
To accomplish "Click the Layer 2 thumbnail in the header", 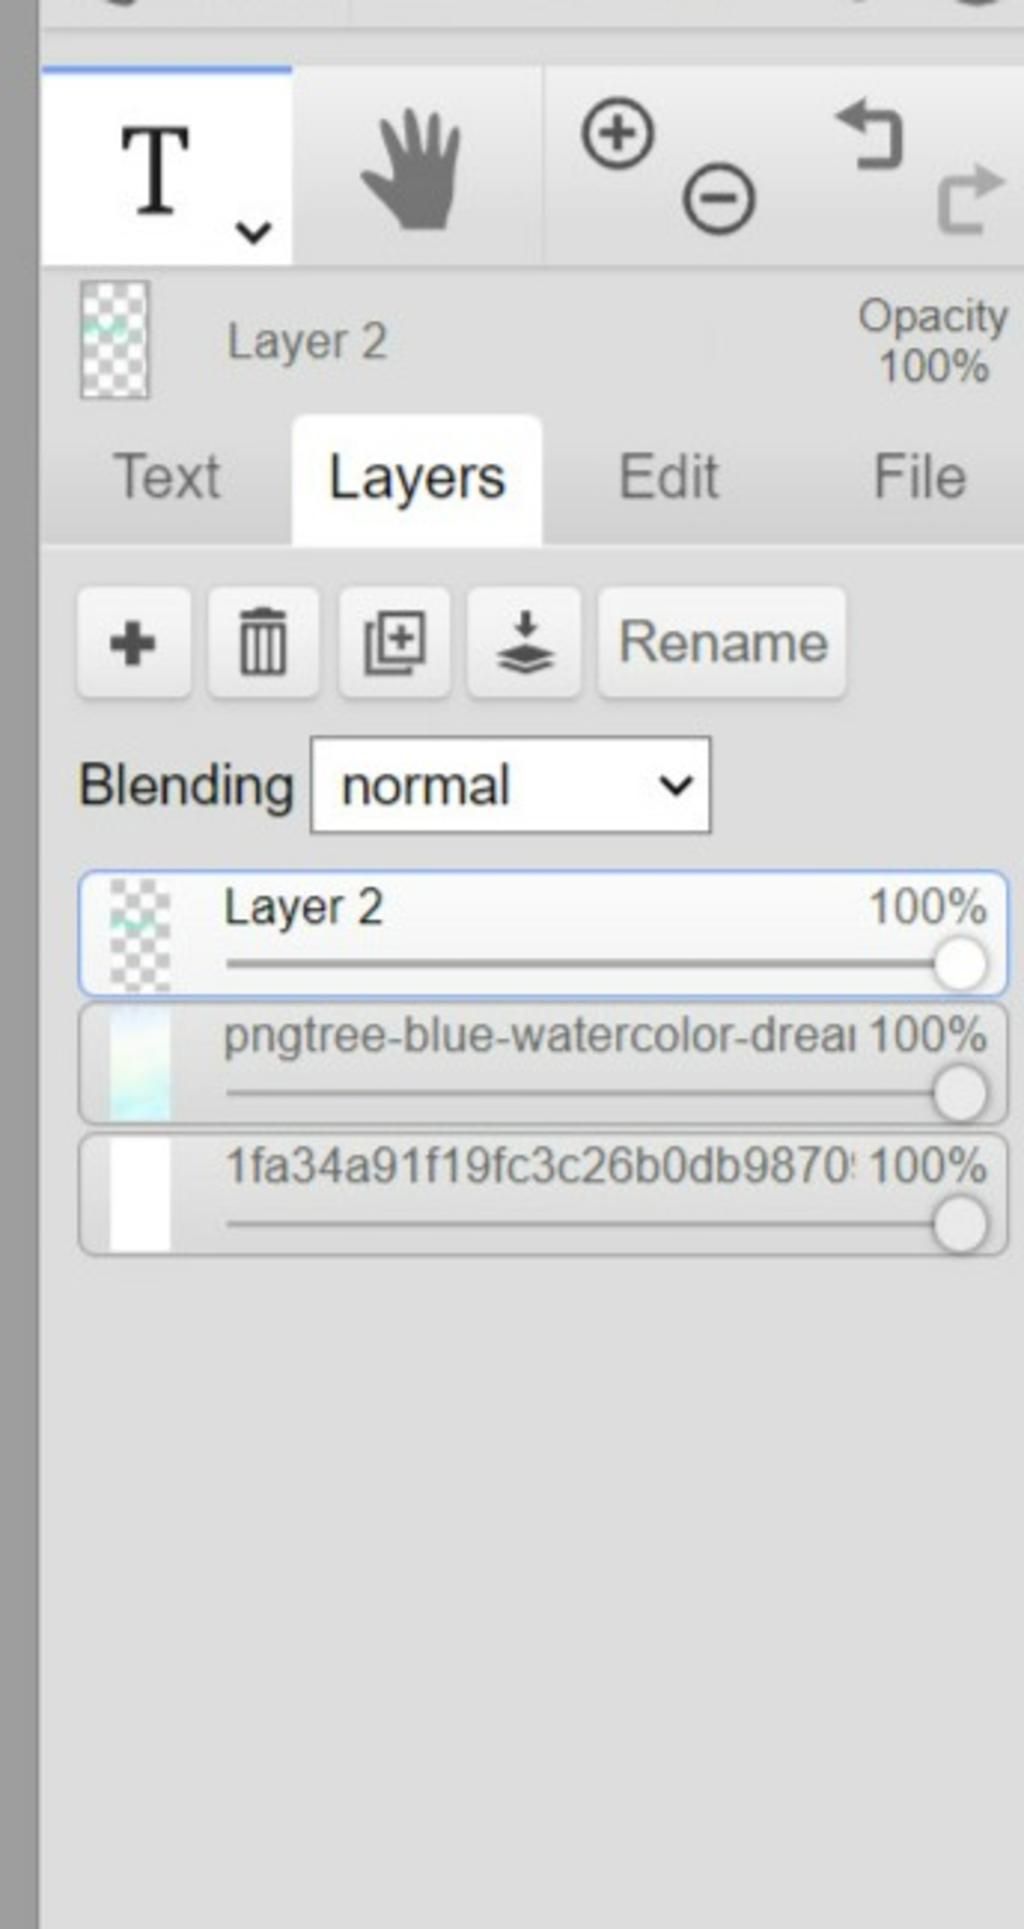I will click(115, 340).
